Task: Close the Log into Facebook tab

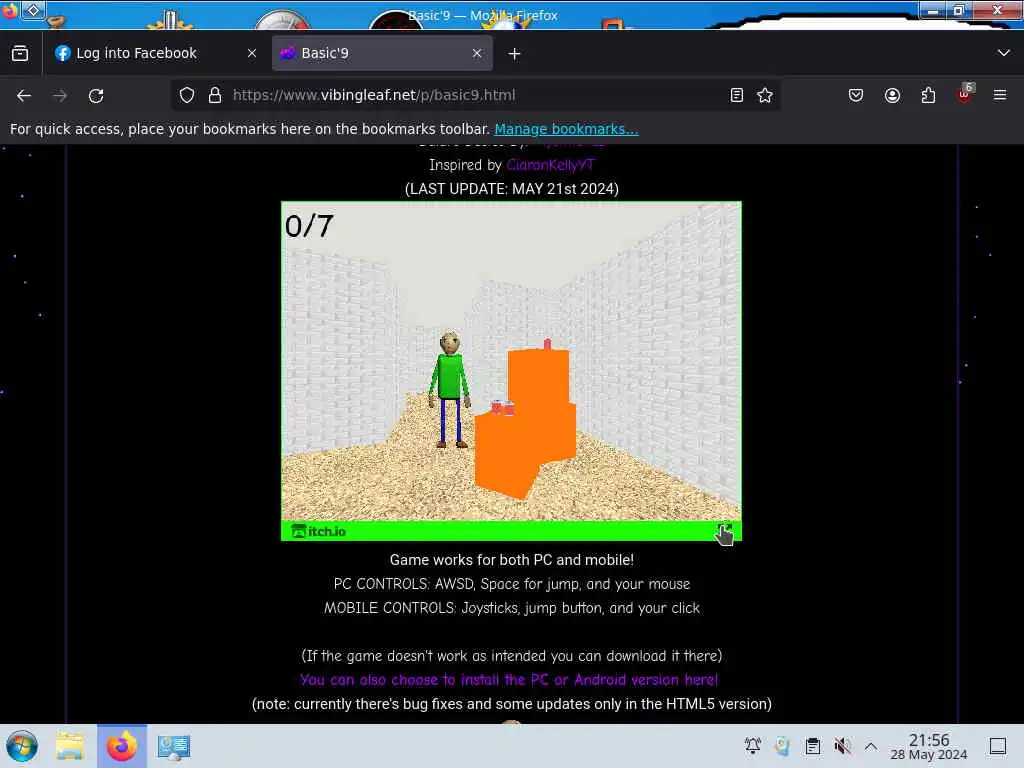Action: point(252,54)
